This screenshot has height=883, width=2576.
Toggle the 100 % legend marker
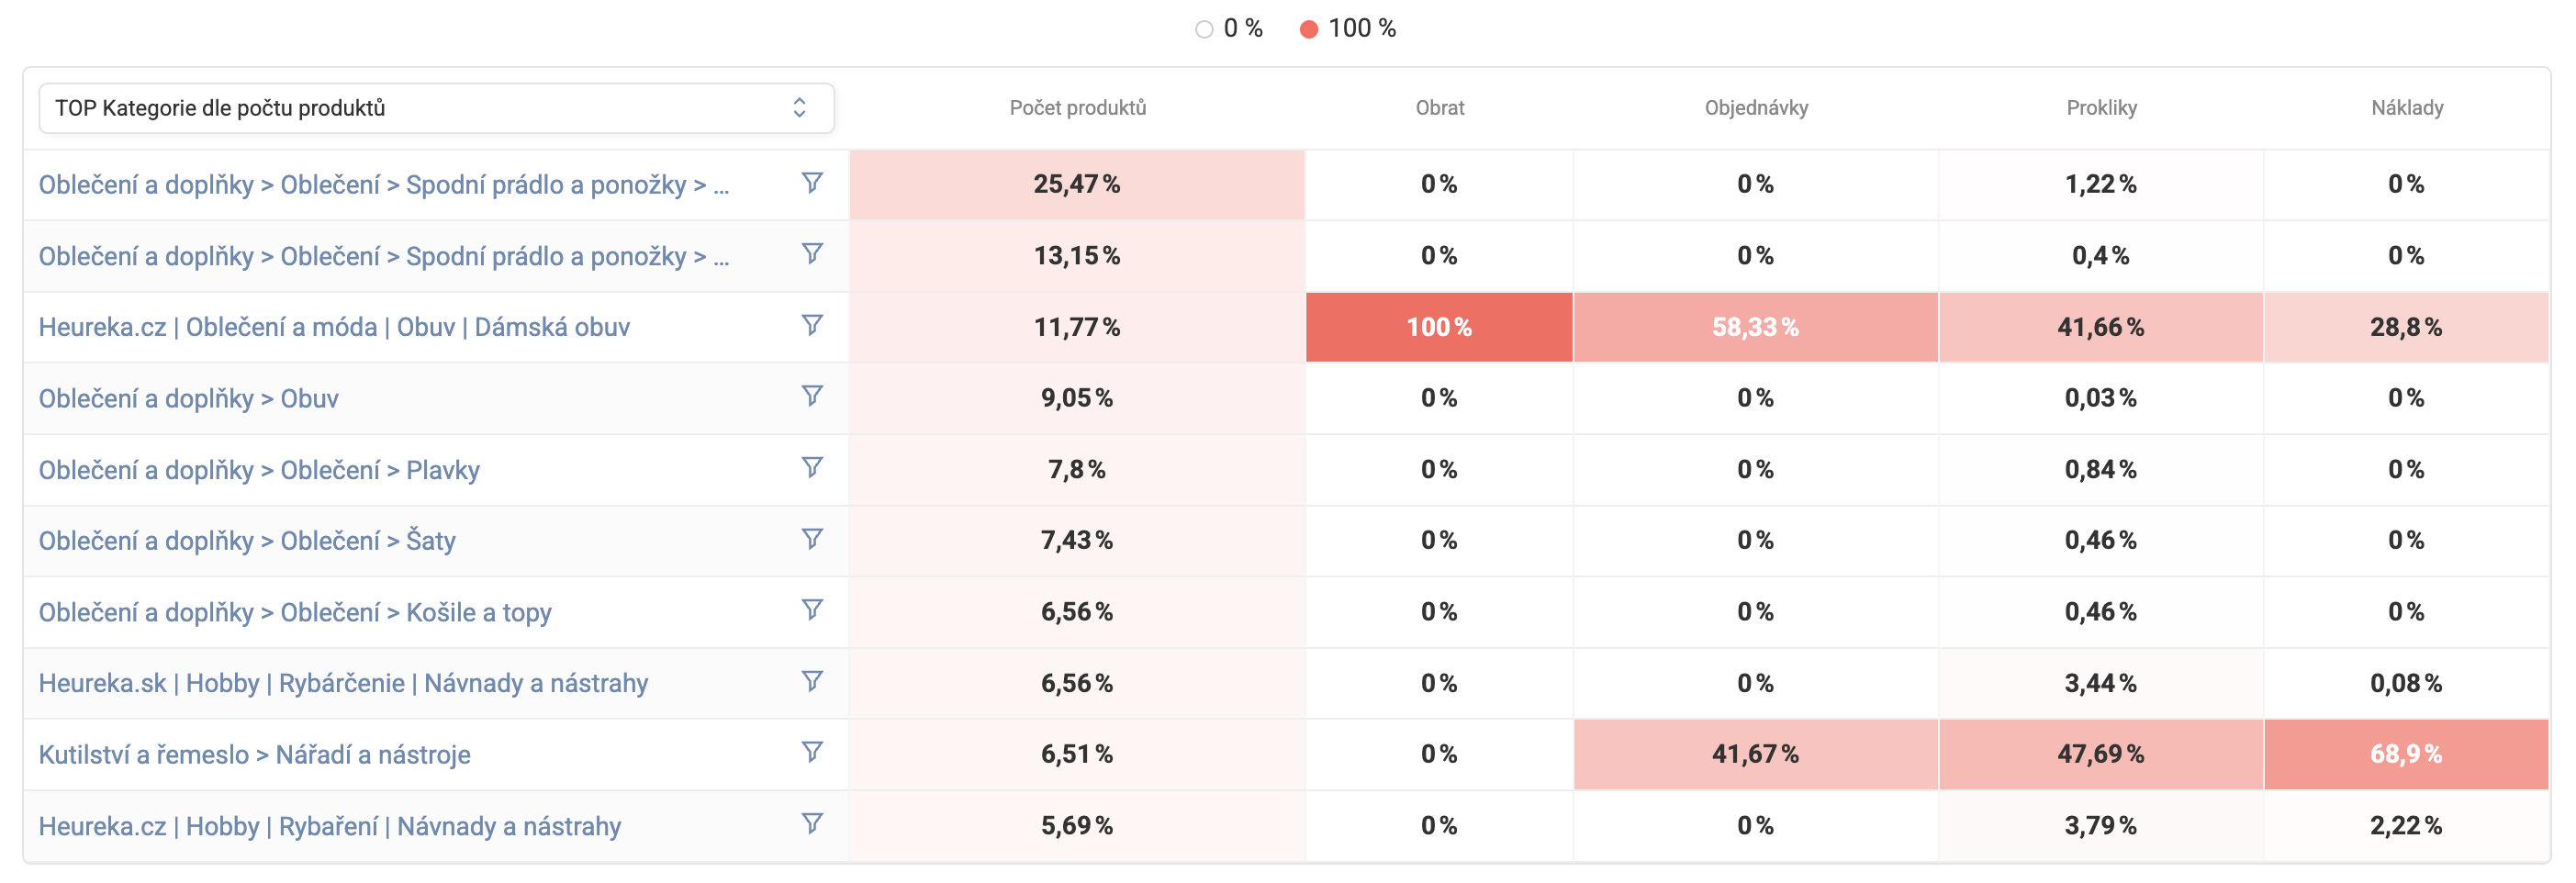pos(1308,29)
